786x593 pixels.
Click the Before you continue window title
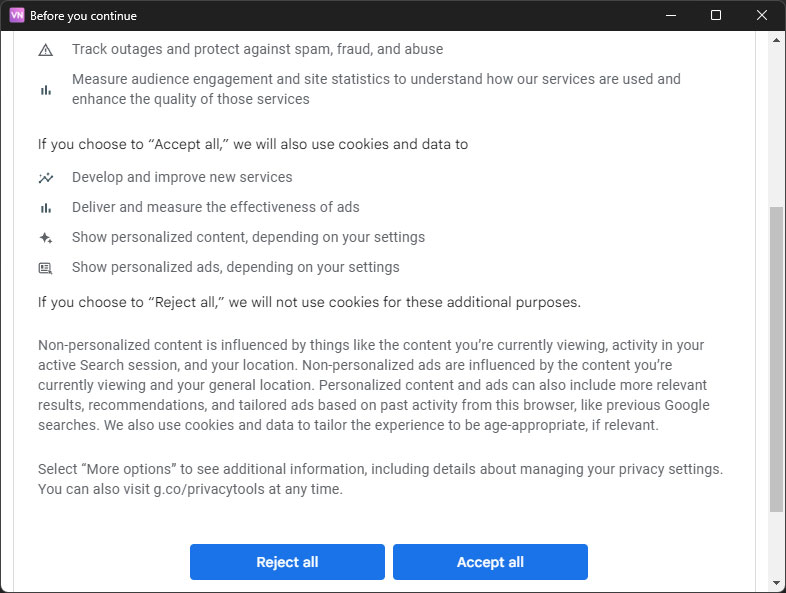(x=84, y=16)
